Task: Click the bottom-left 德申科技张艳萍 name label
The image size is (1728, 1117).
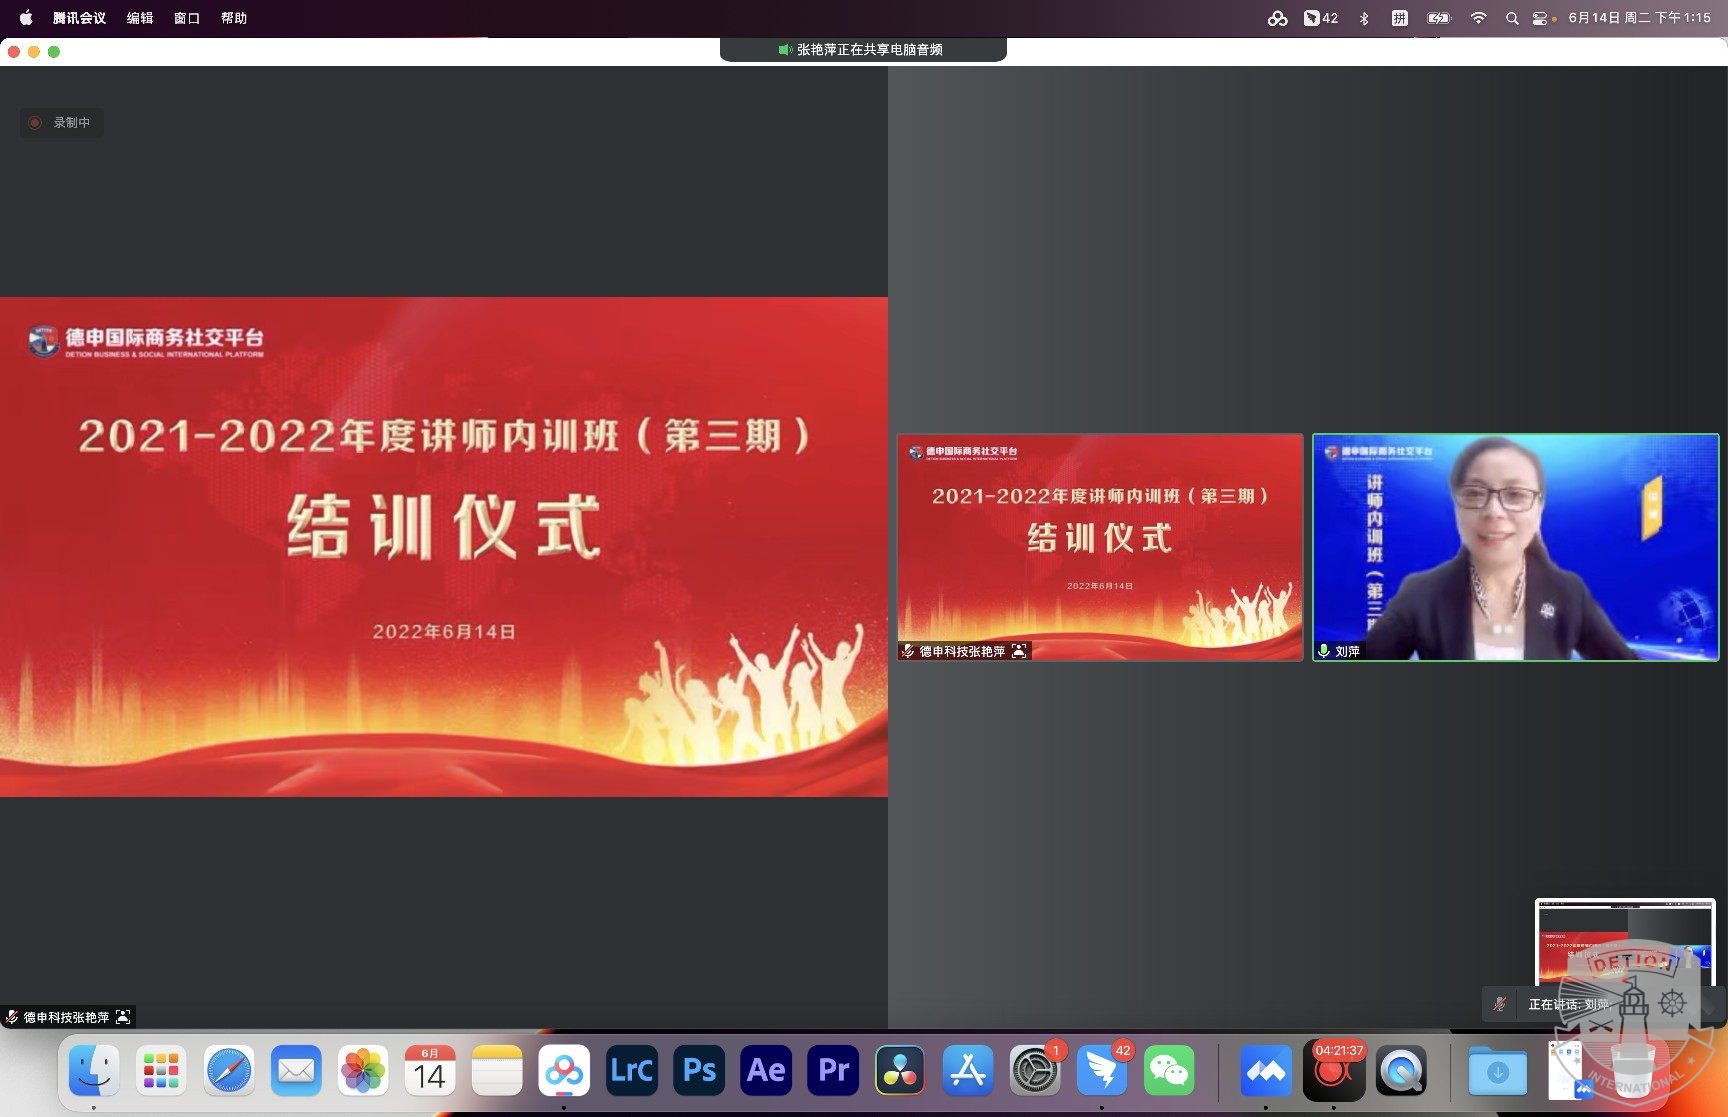Action: [x=67, y=1017]
